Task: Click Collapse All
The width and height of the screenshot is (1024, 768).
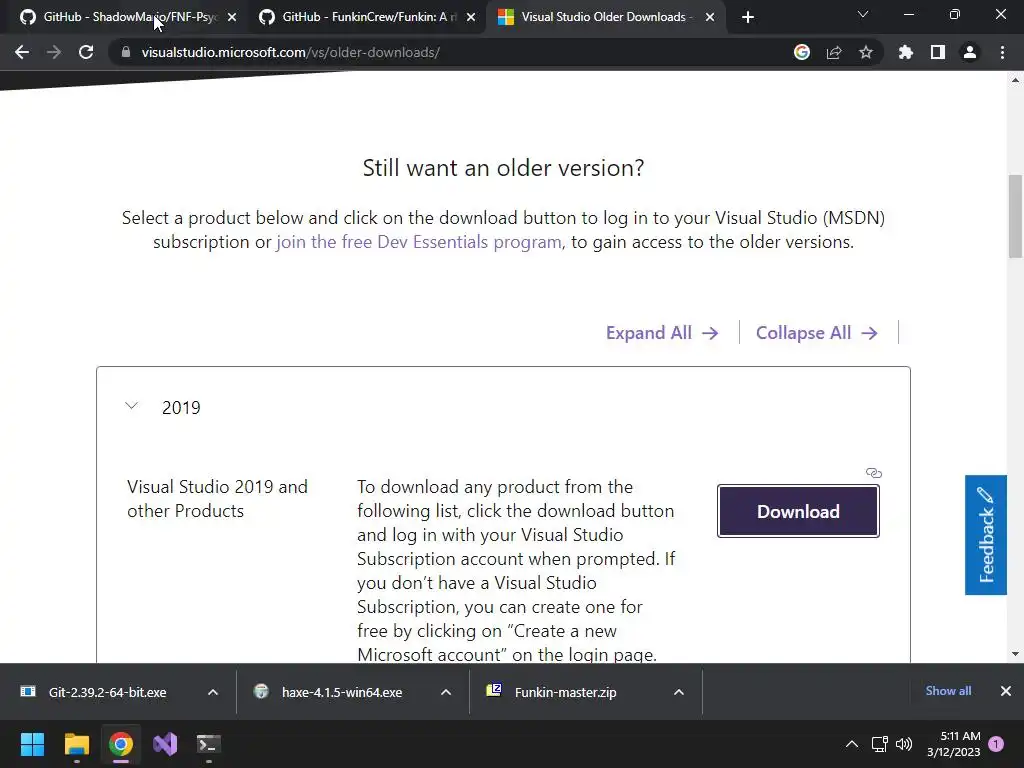Action: click(816, 333)
